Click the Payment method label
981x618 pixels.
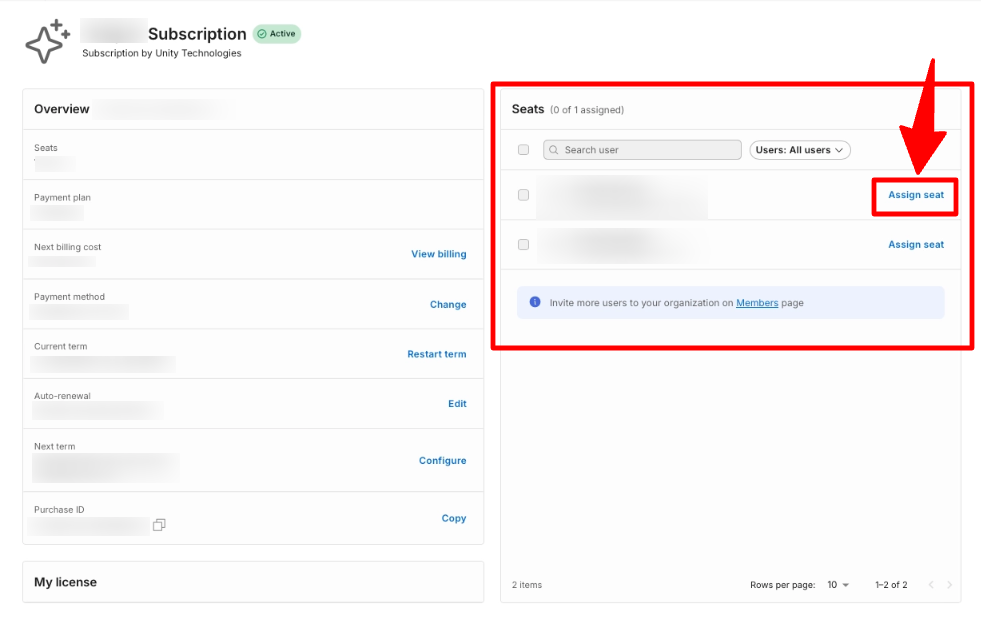tap(69, 297)
